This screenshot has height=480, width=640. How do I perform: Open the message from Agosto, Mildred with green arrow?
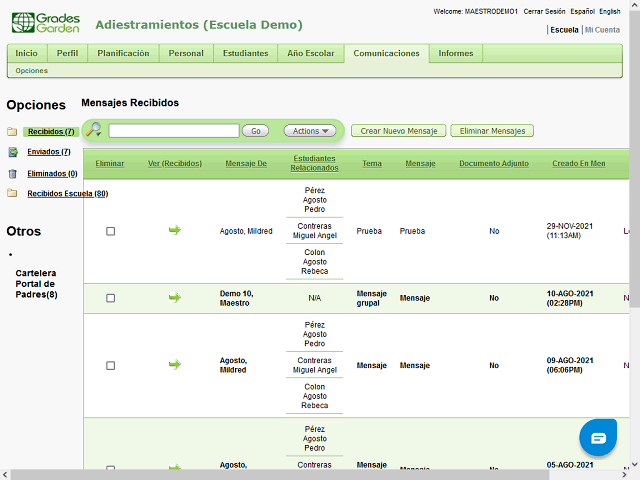click(175, 231)
